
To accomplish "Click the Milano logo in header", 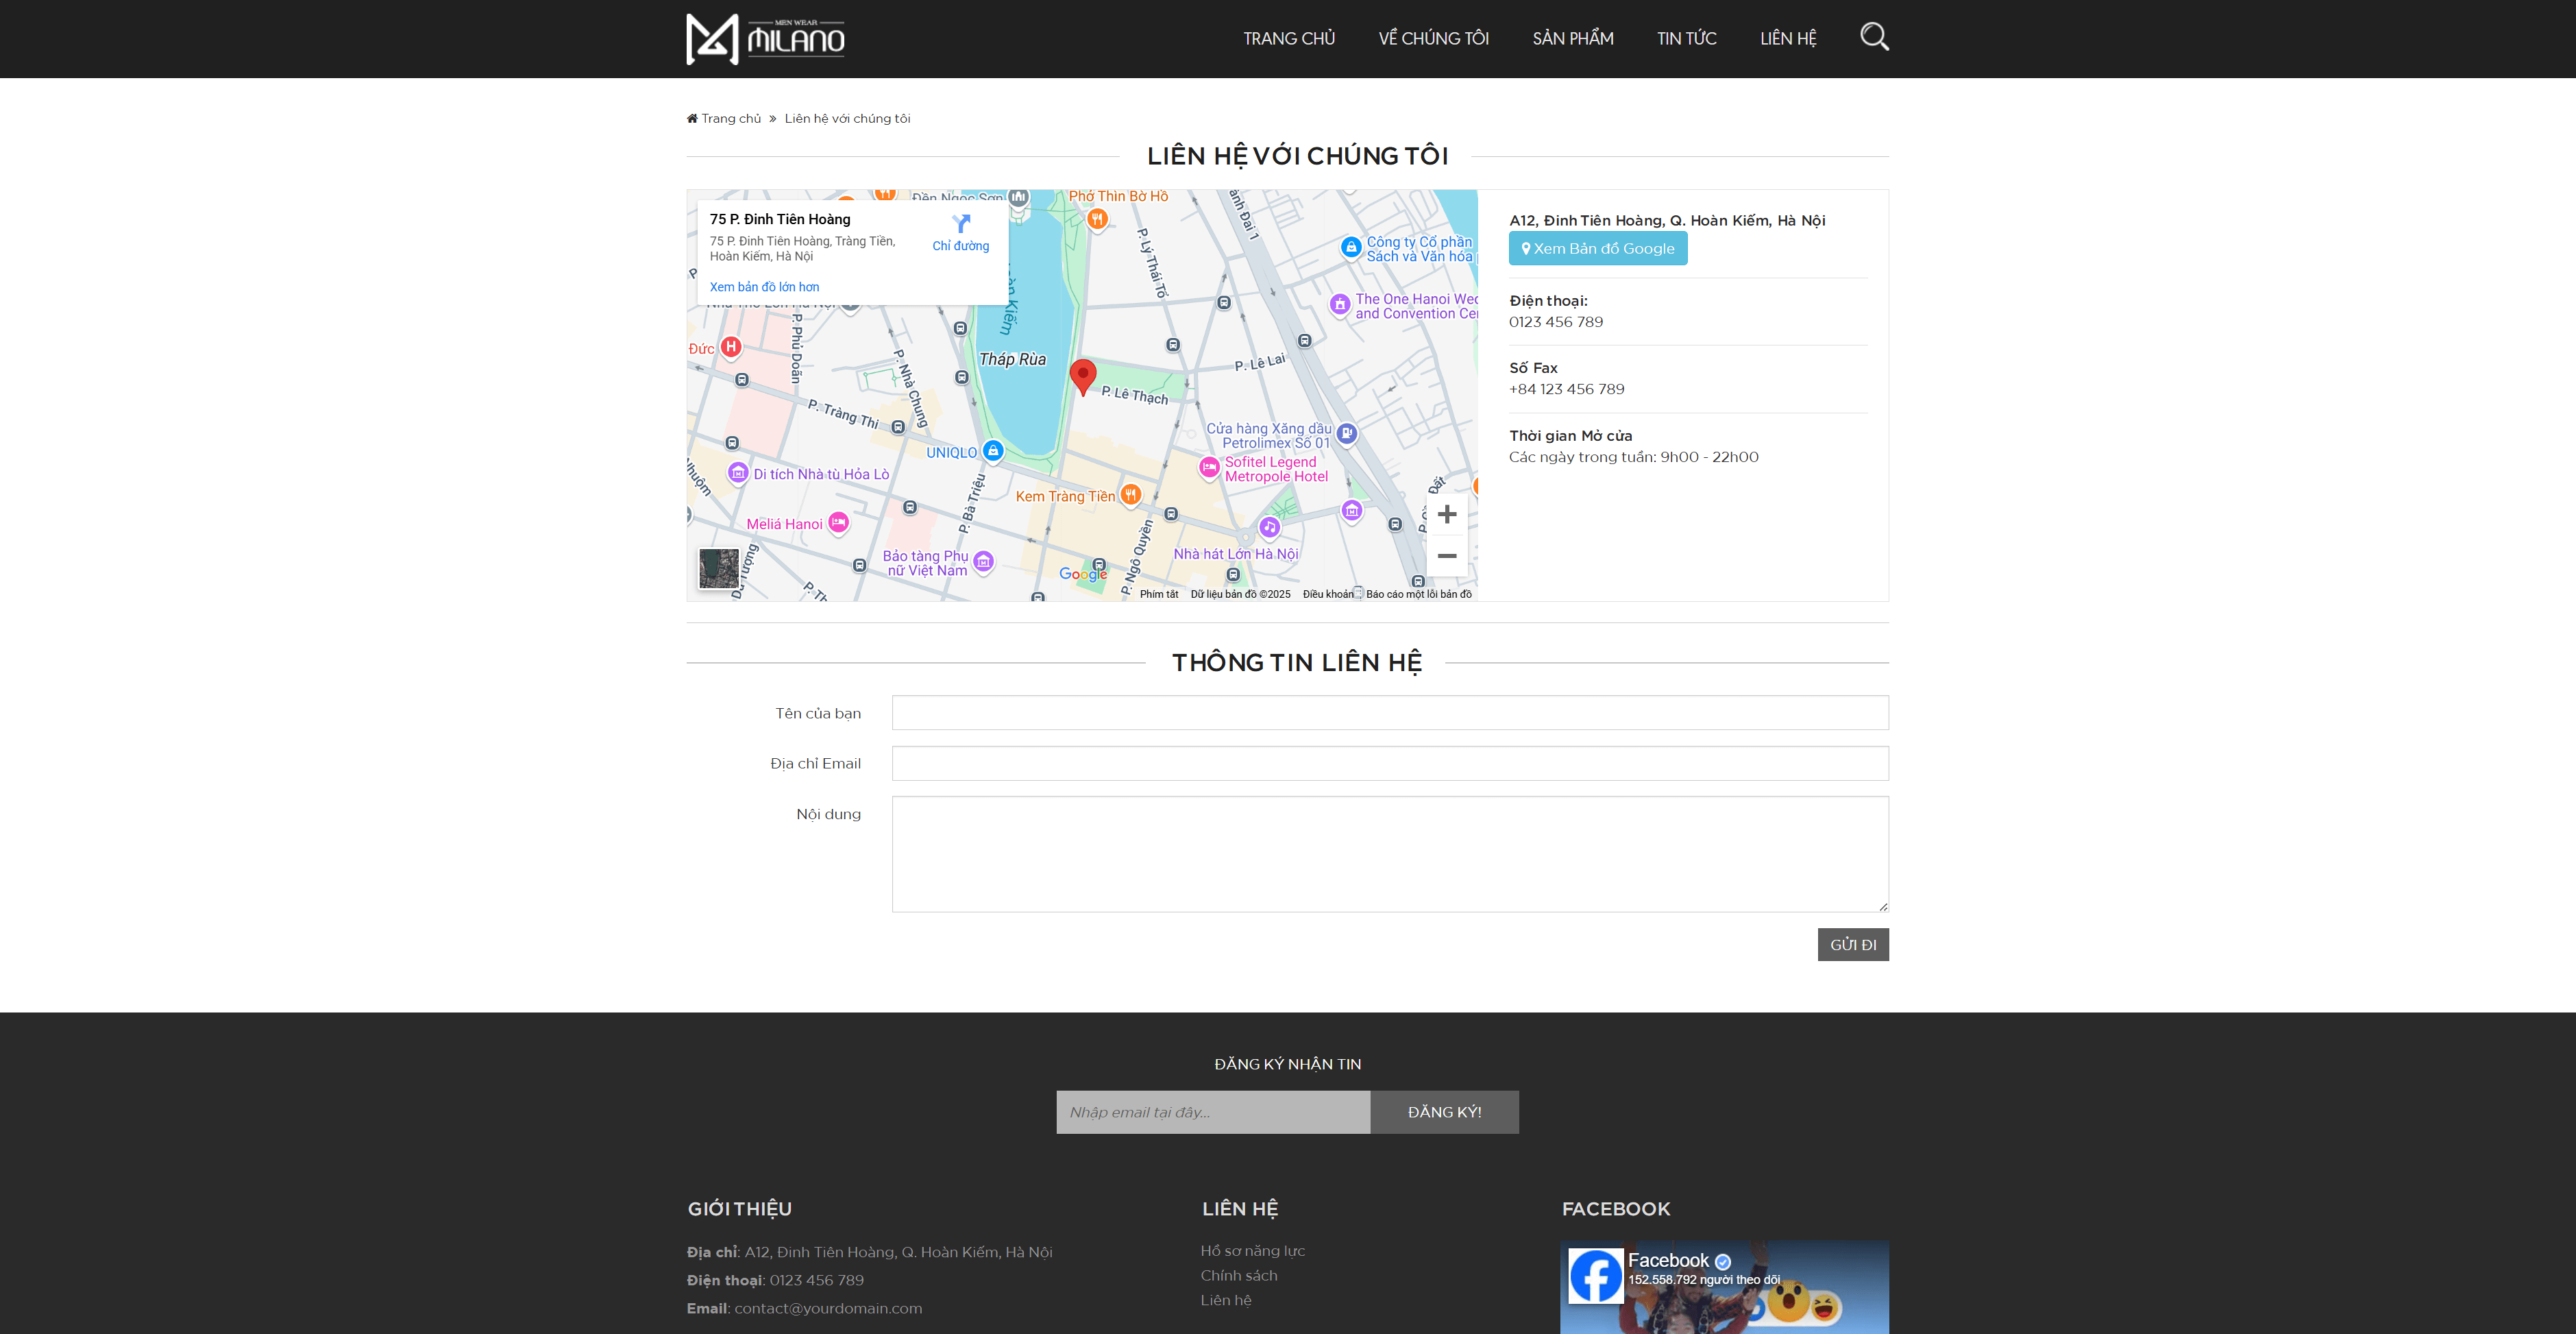I will [766, 39].
